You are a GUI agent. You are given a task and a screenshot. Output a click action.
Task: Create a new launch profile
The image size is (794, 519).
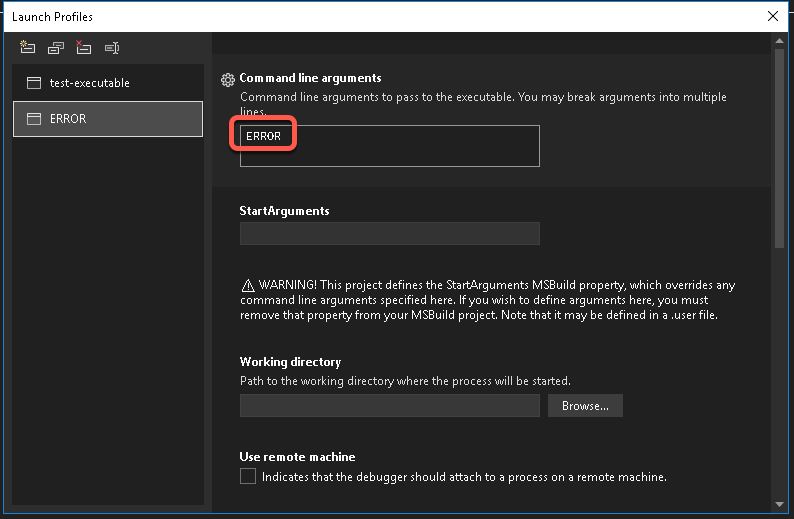pyautogui.click(x=27, y=48)
